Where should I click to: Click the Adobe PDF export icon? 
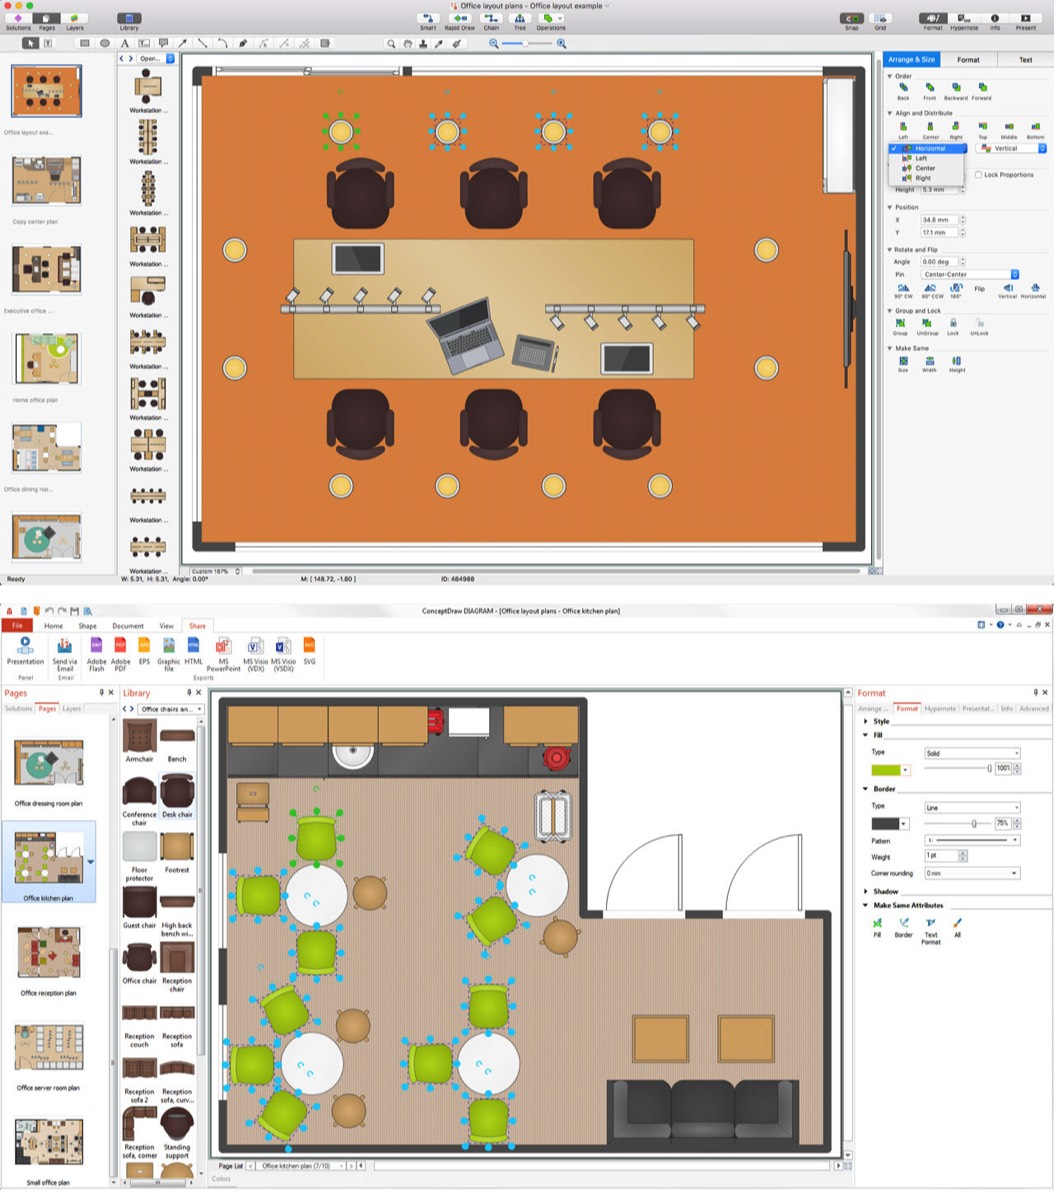click(x=120, y=646)
